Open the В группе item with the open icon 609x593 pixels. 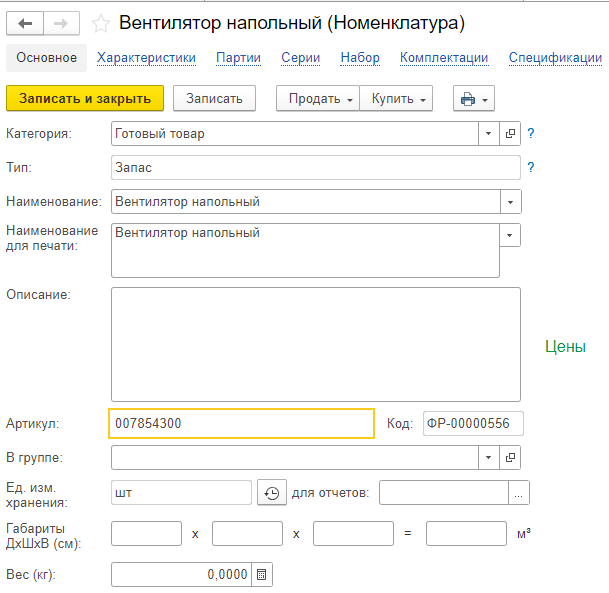click(x=510, y=457)
